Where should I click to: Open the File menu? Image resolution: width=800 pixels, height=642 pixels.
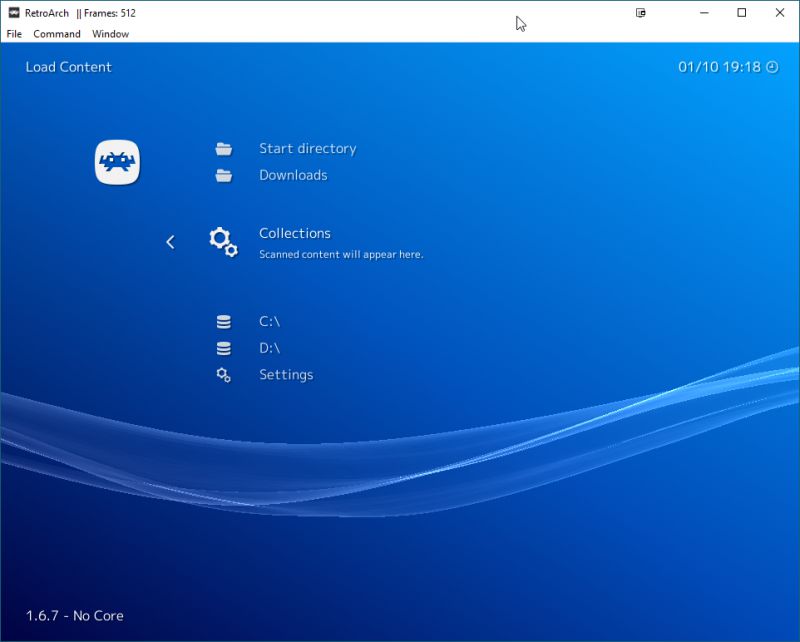(14, 33)
